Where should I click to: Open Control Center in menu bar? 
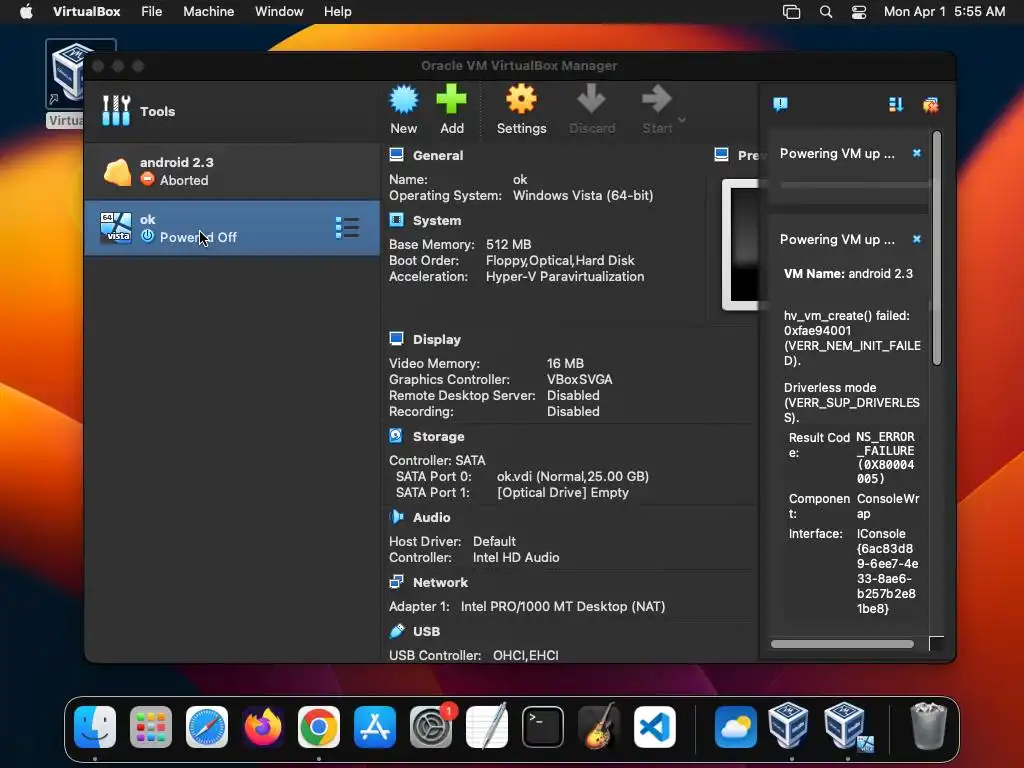click(859, 12)
